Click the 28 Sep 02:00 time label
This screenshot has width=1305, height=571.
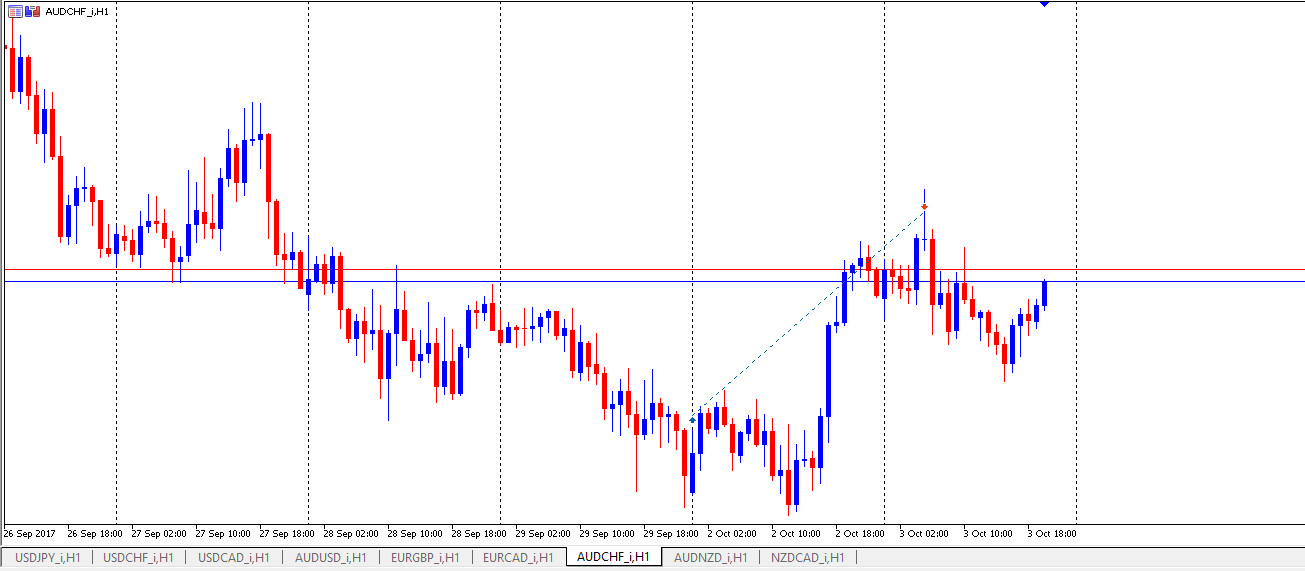(x=350, y=534)
